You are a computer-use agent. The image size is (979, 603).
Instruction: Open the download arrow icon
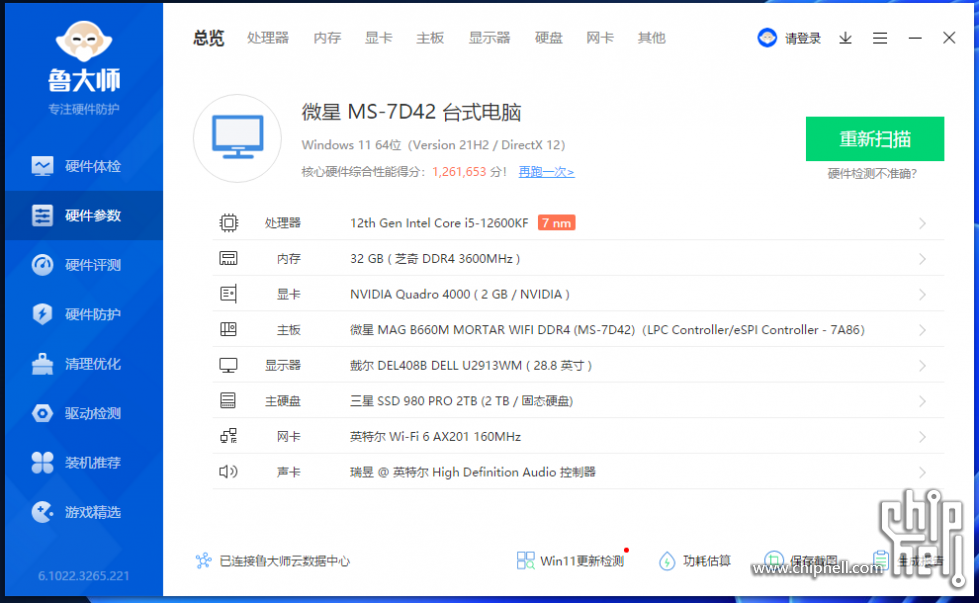(x=845, y=38)
